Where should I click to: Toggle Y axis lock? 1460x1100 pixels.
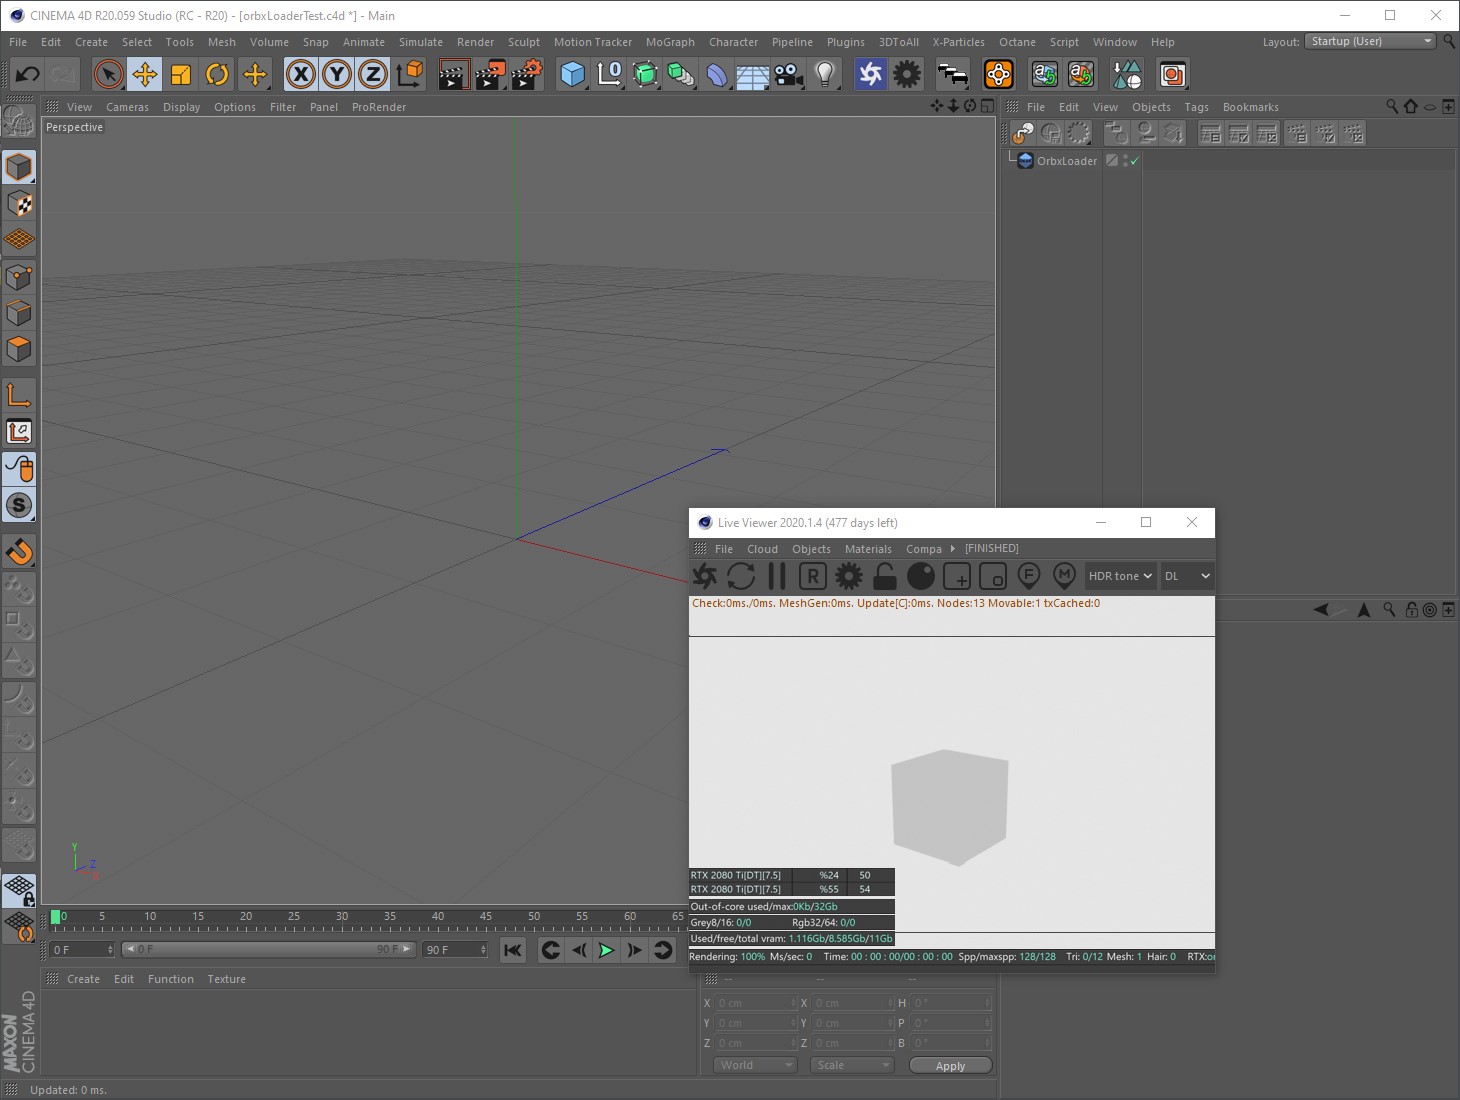click(x=337, y=74)
